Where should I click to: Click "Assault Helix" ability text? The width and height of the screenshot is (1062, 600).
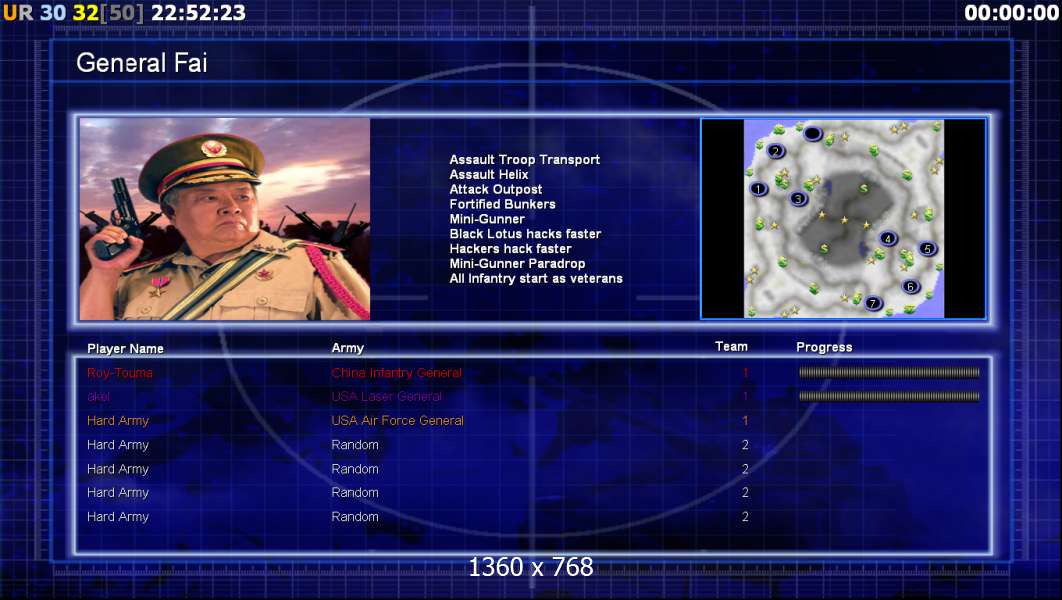pyautogui.click(x=488, y=175)
